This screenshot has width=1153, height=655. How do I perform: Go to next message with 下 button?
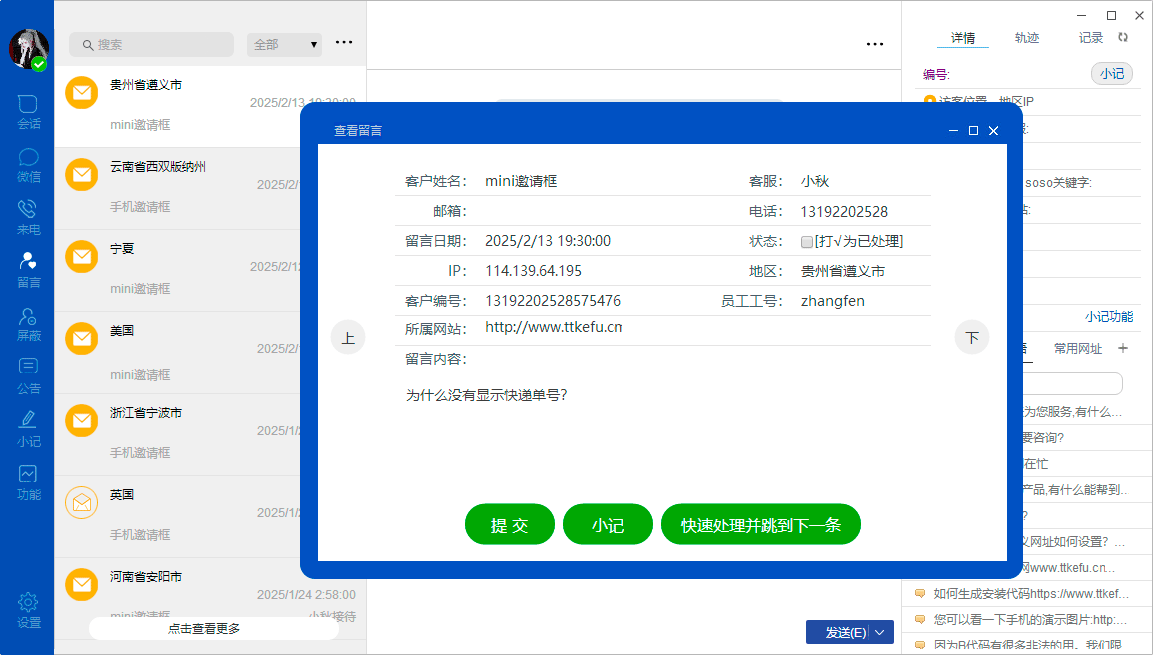(x=972, y=337)
